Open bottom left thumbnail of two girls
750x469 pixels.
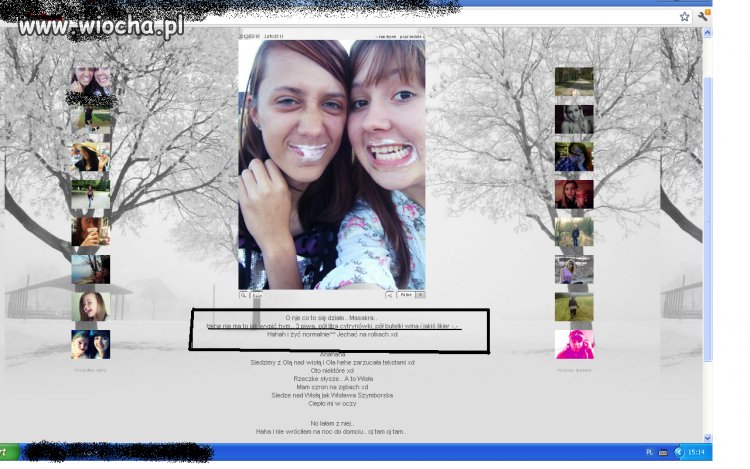pos(91,344)
